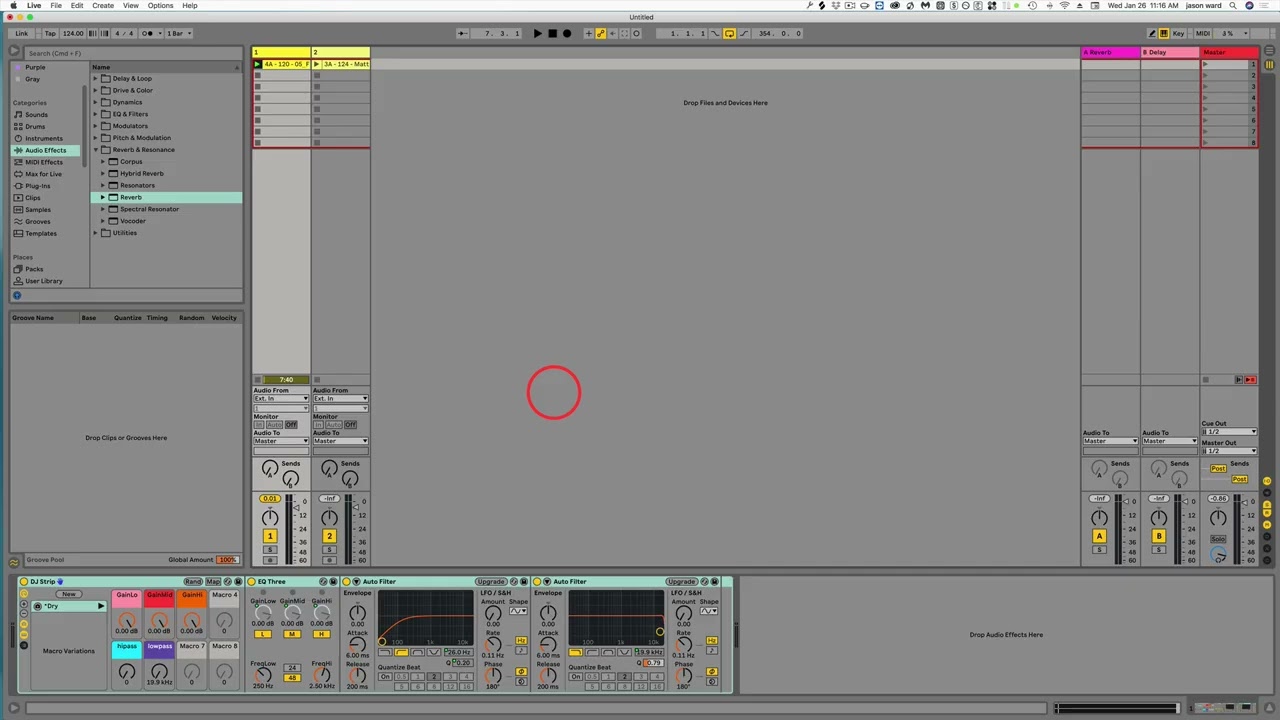Start playback with the Play button

[x=537, y=33]
